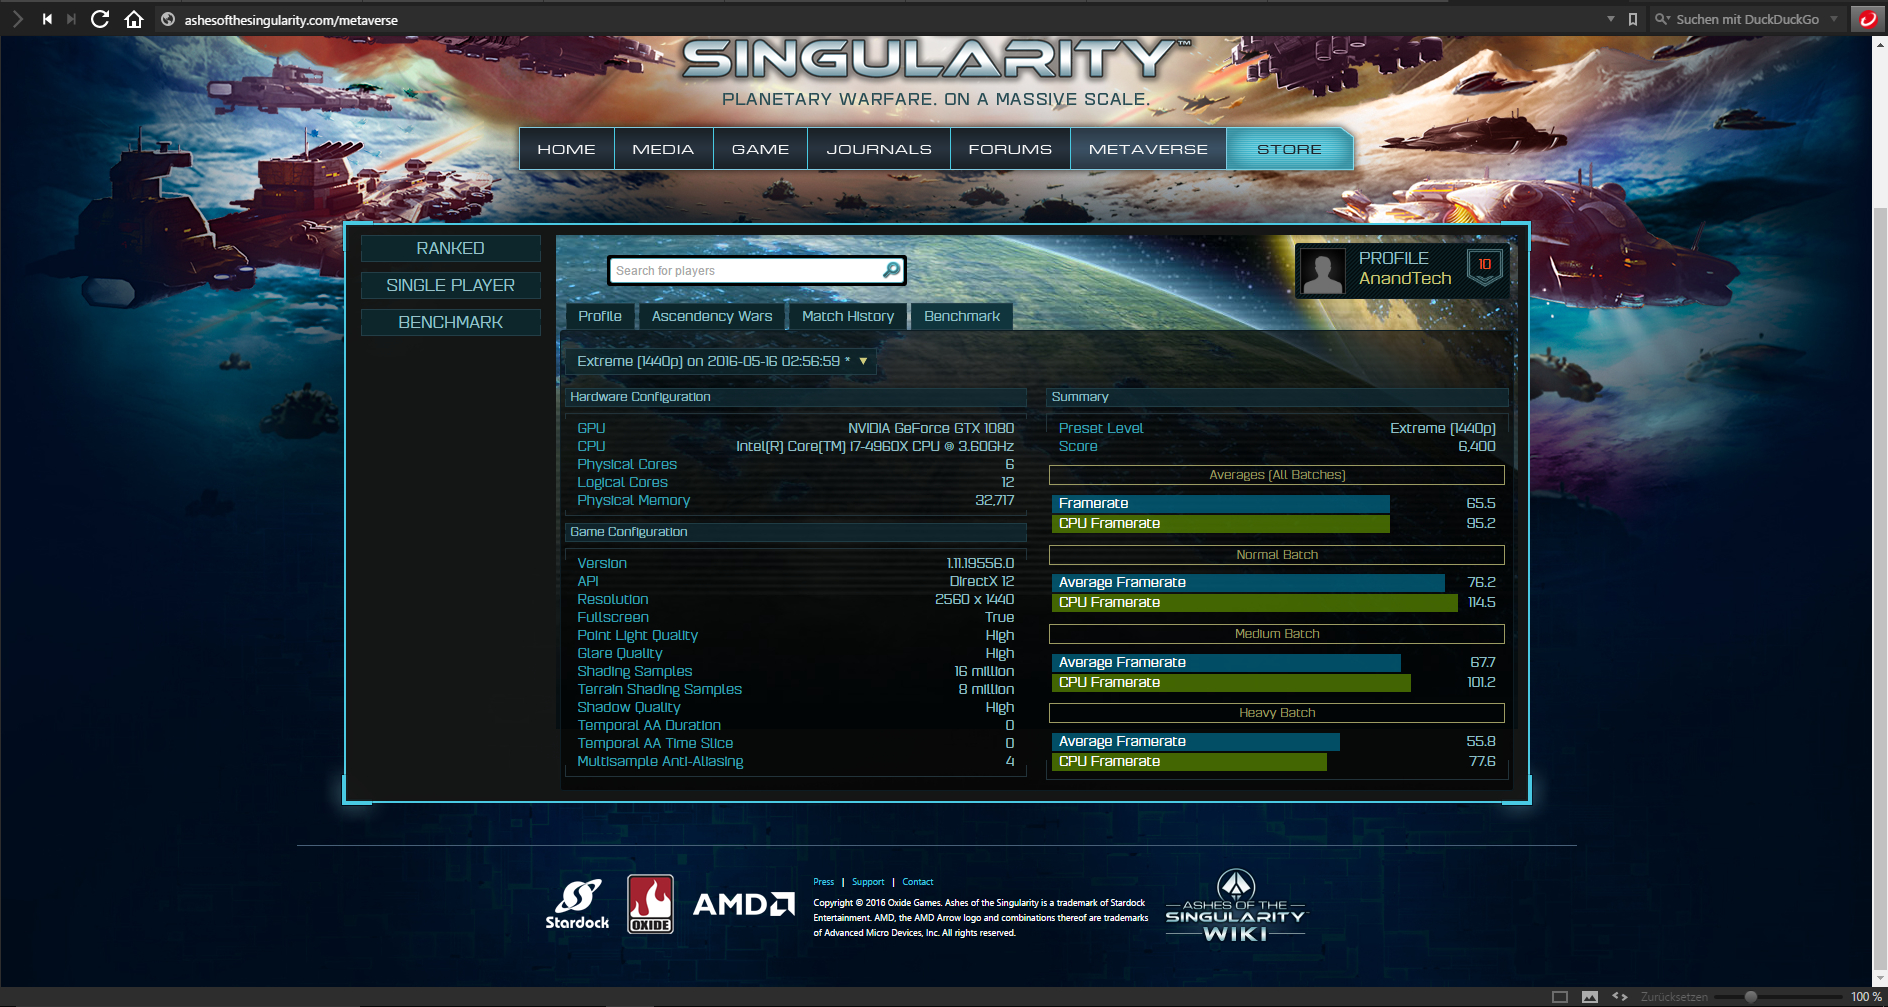1888x1007 pixels.
Task: Click the SINGULARITY title logo
Action: [x=937, y=59]
